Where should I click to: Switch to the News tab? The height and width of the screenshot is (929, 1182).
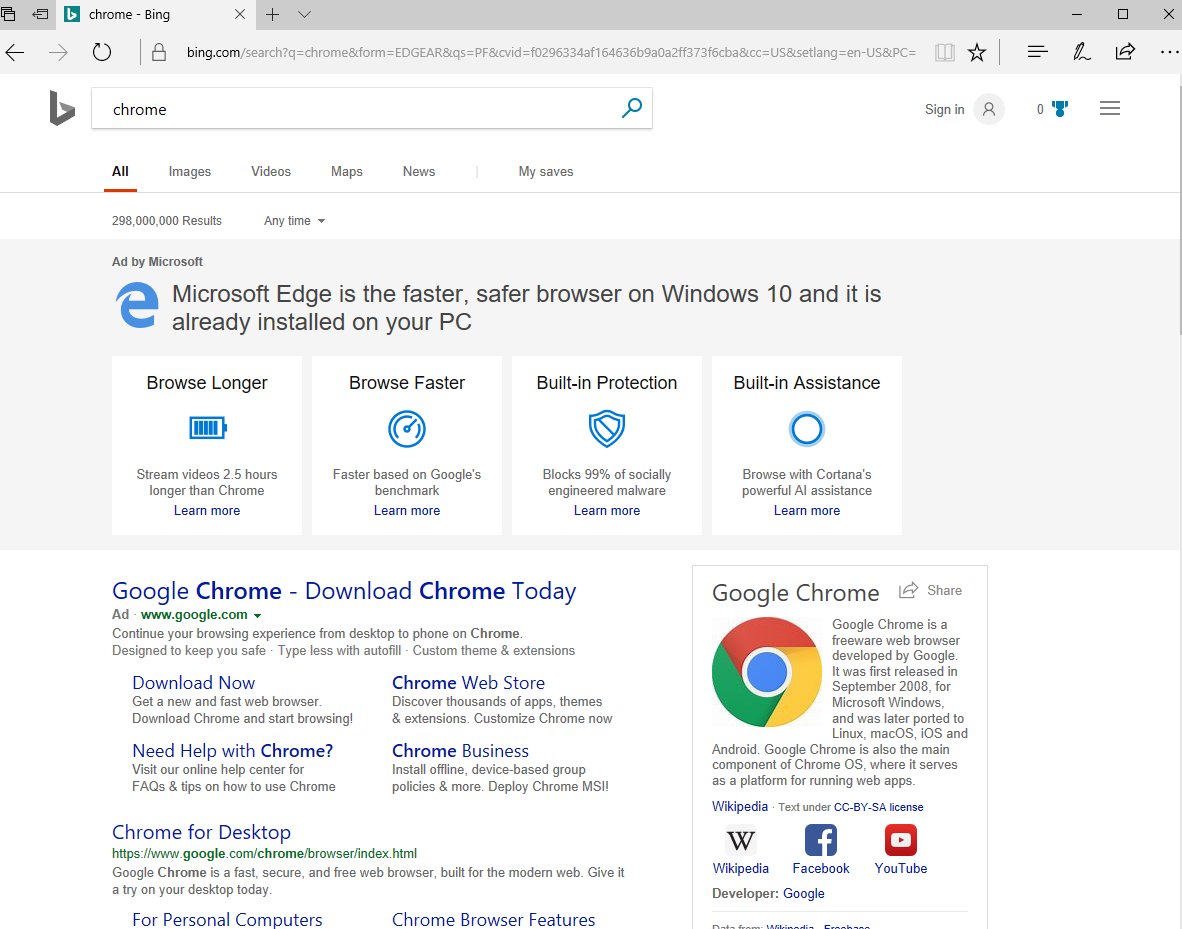point(418,172)
